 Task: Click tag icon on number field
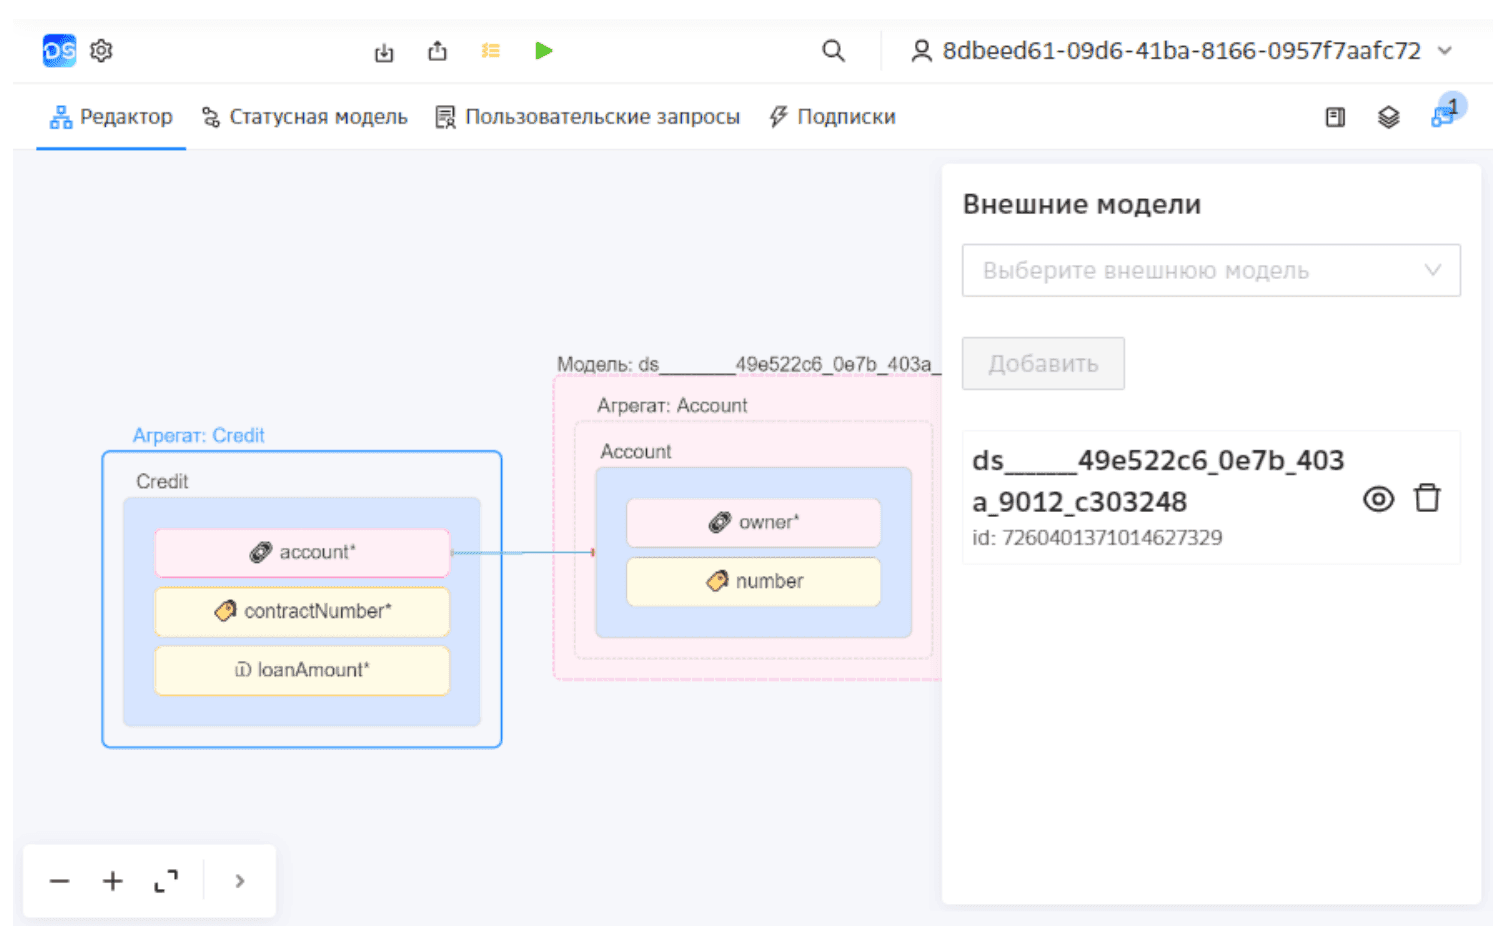click(716, 581)
